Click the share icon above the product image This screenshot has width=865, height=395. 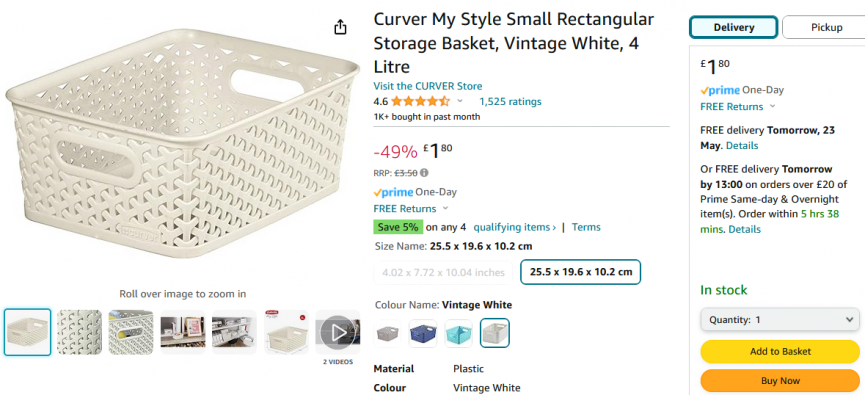[x=340, y=27]
